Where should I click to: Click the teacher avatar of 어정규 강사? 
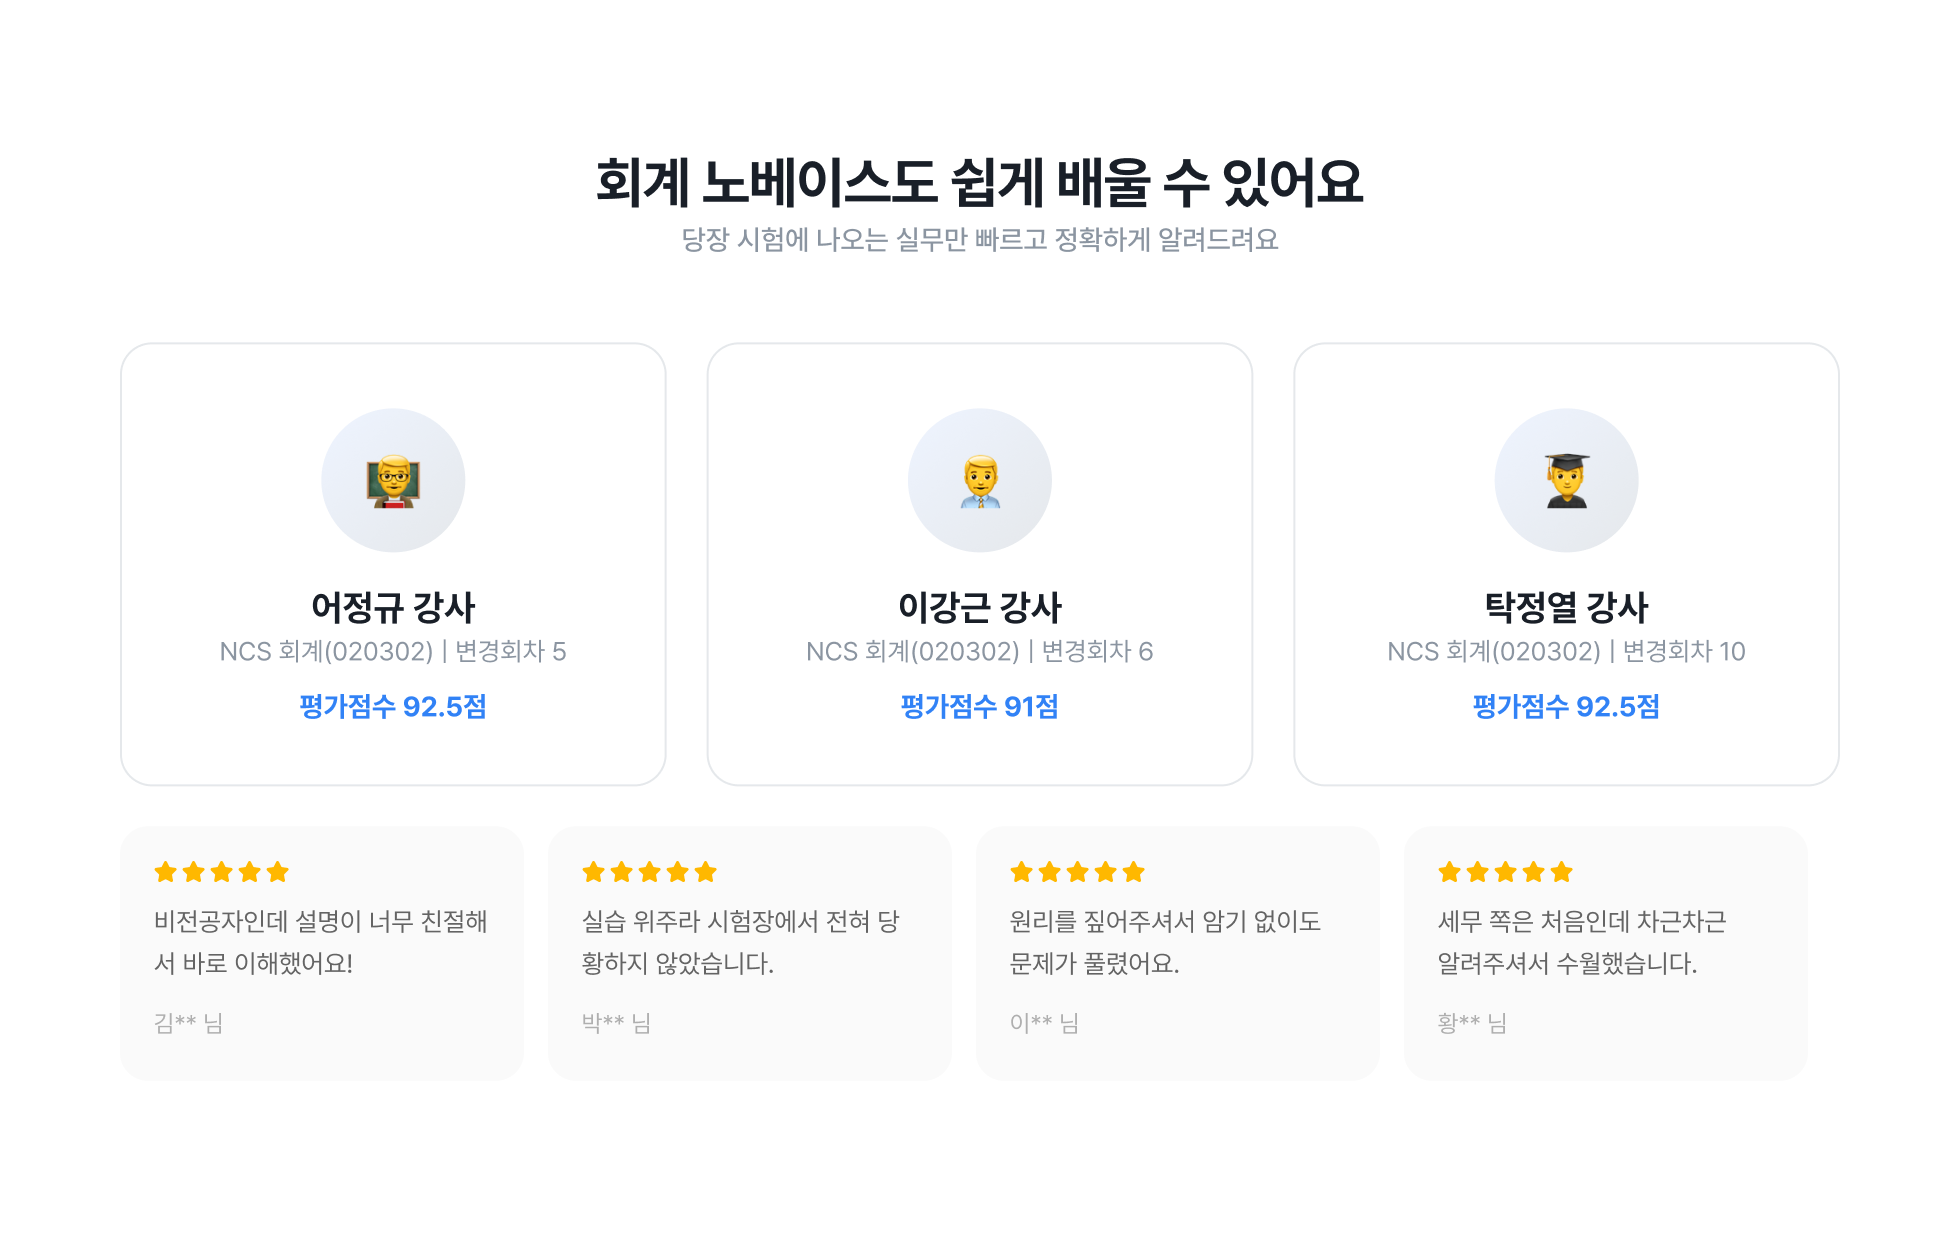click(393, 480)
